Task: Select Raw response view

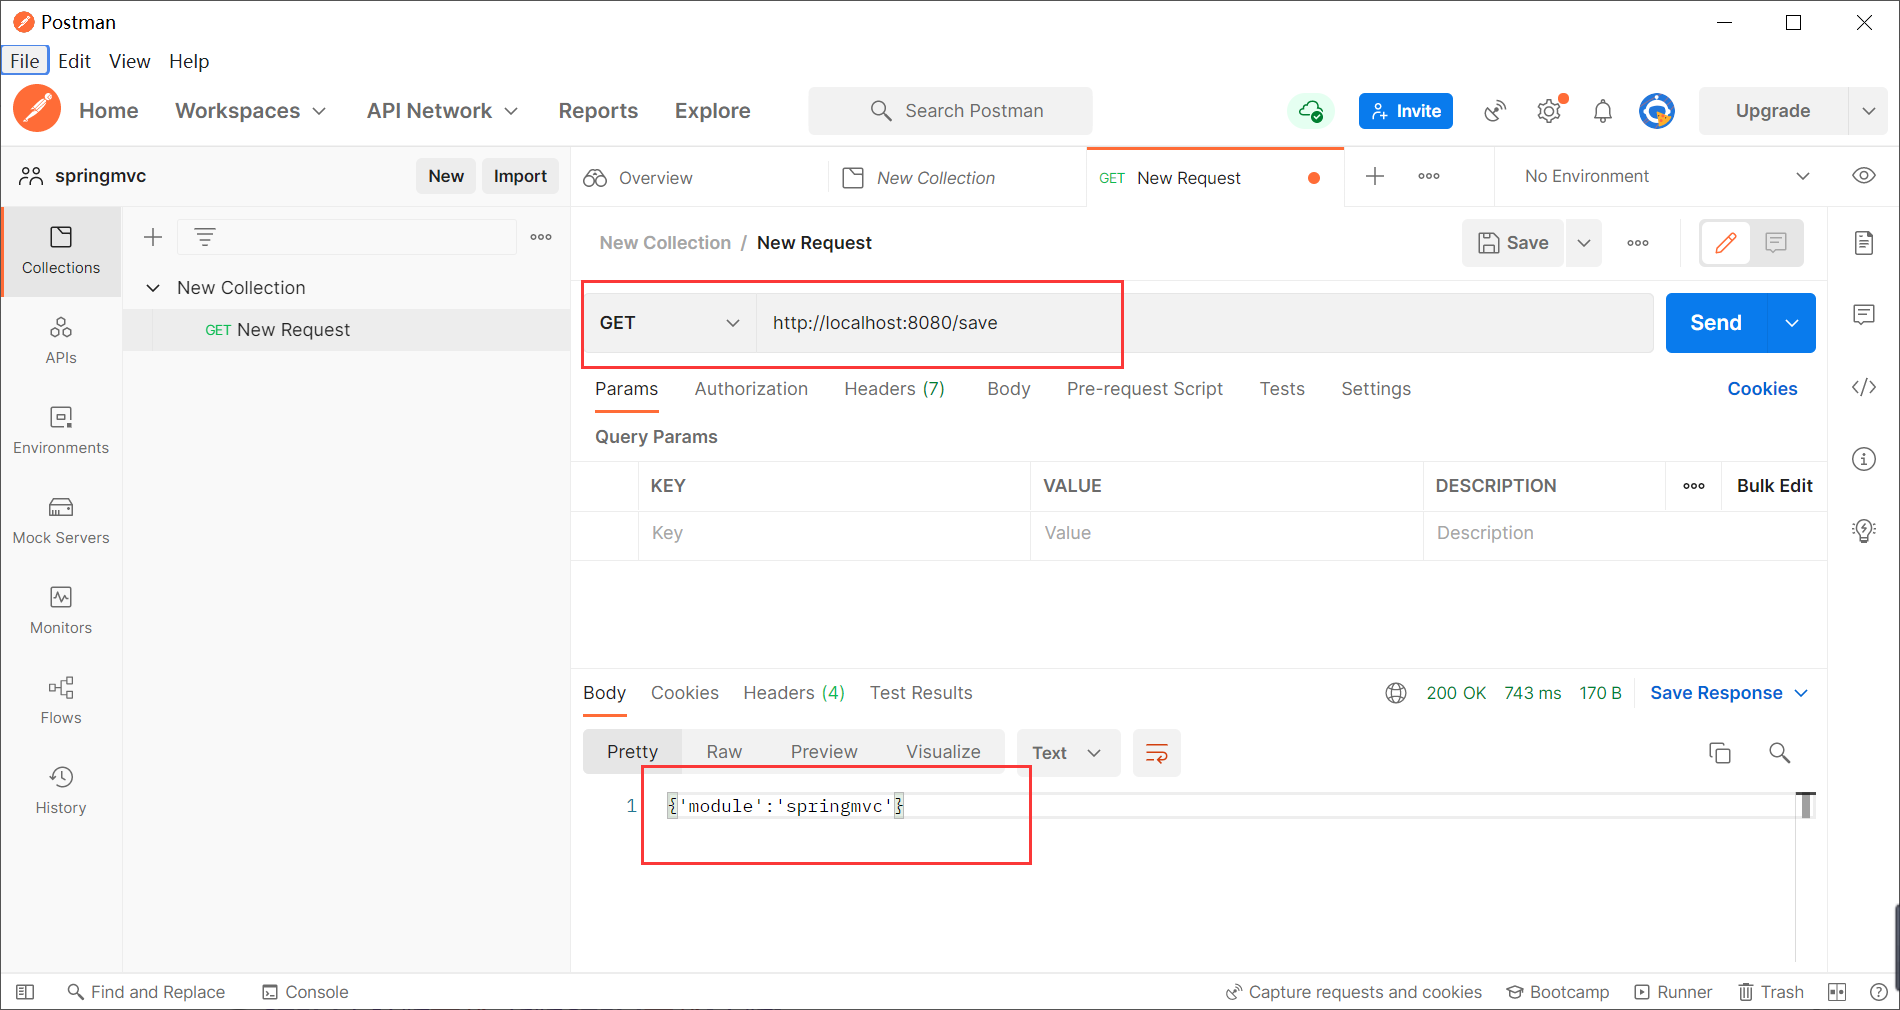Action: (x=725, y=752)
